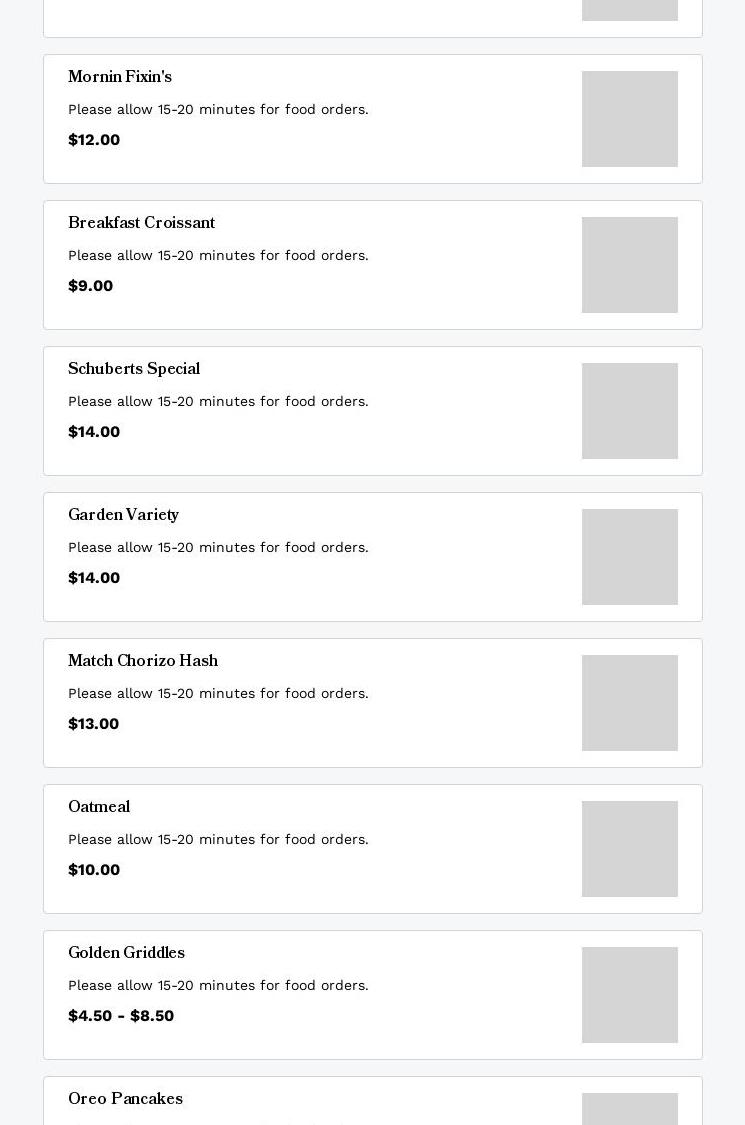Open the Oatmeal item title
The height and width of the screenshot is (1125, 745).
[99, 808]
